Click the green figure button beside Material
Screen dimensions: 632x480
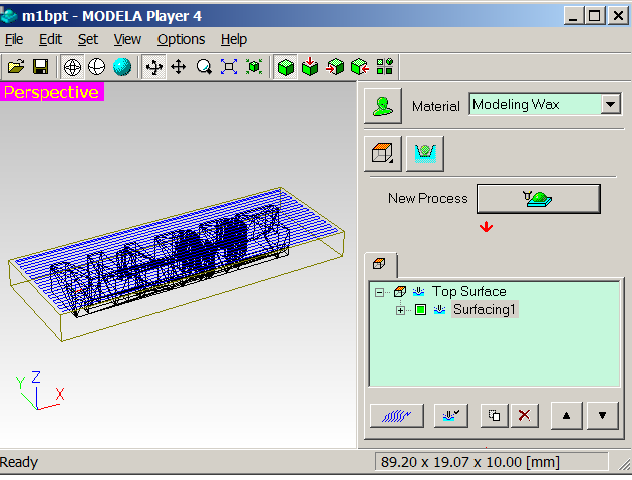pos(383,106)
